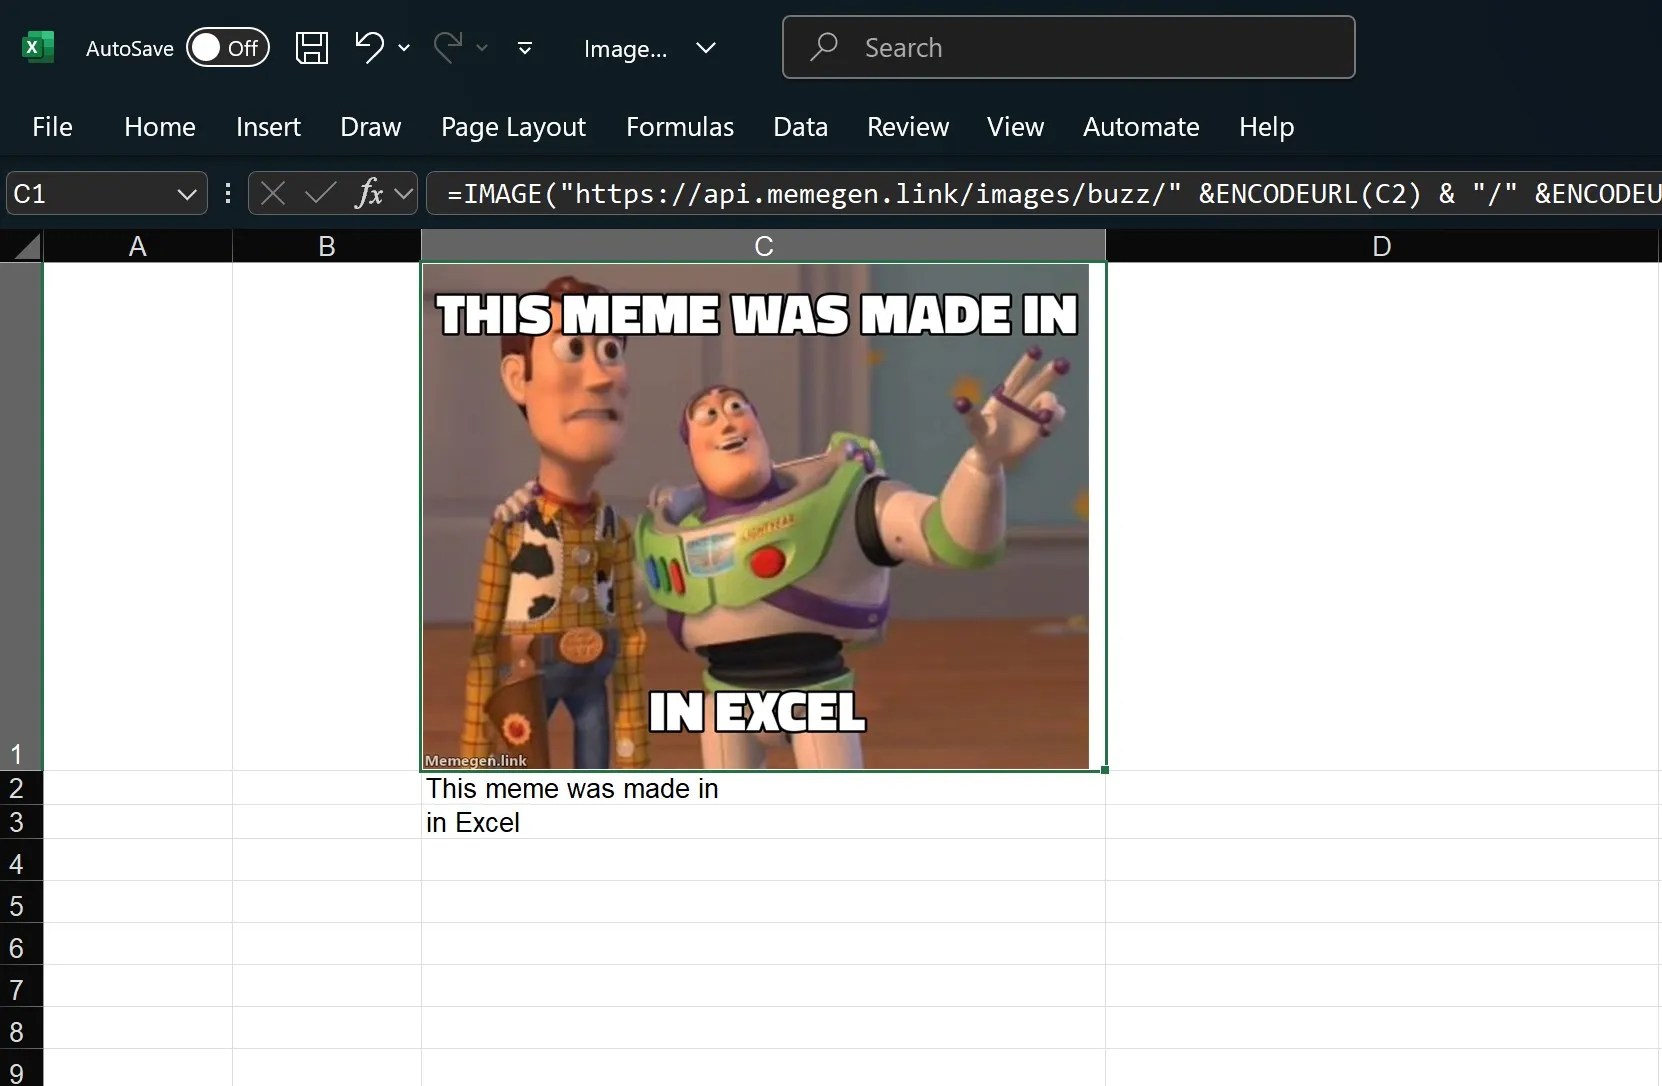Select column A header
This screenshot has width=1662, height=1086.
click(x=138, y=246)
